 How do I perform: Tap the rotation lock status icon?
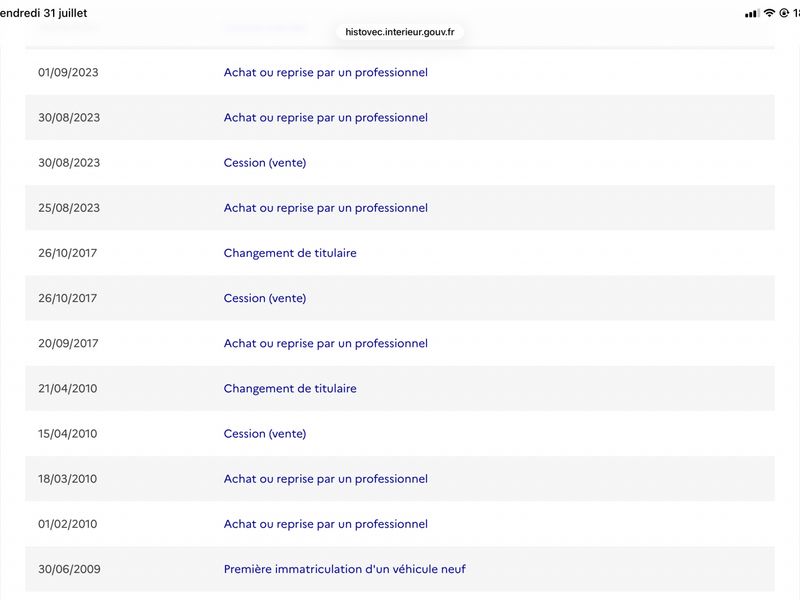point(784,13)
